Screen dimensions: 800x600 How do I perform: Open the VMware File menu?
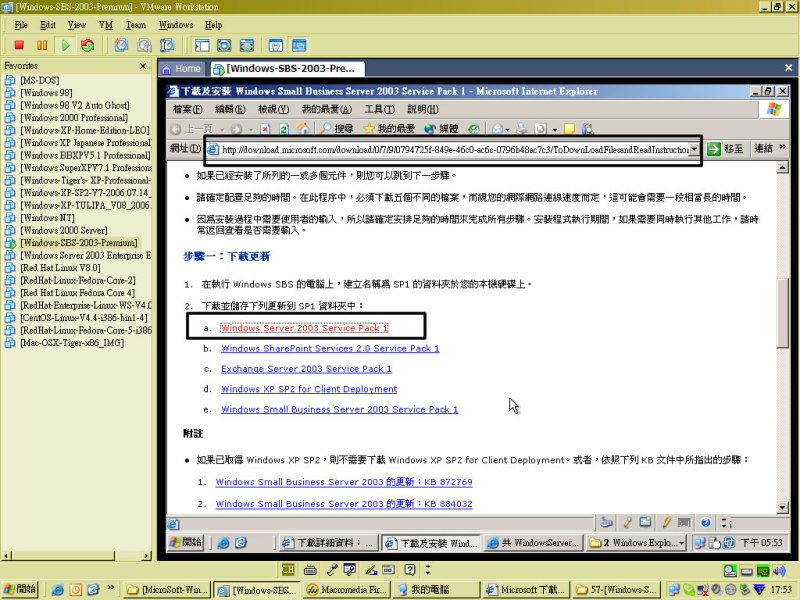[x=21, y=25]
